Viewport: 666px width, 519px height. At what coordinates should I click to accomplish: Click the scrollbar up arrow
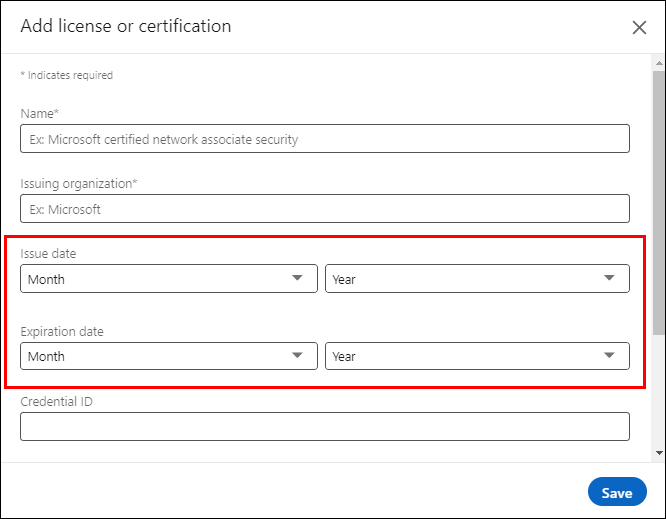pyautogui.click(x=659, y=63)
